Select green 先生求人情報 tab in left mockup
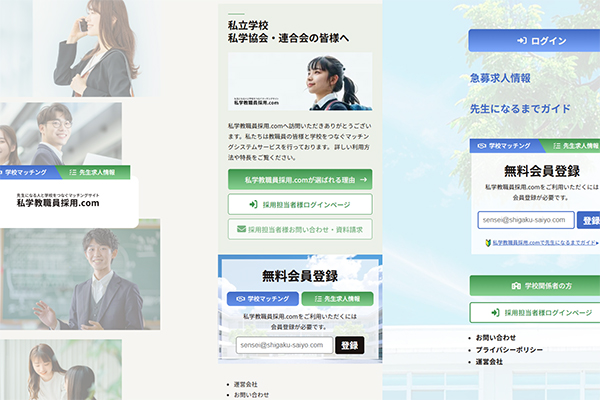The width and height of the screenshot is (600, 400). pyautogui.click(x=94, y=172)
